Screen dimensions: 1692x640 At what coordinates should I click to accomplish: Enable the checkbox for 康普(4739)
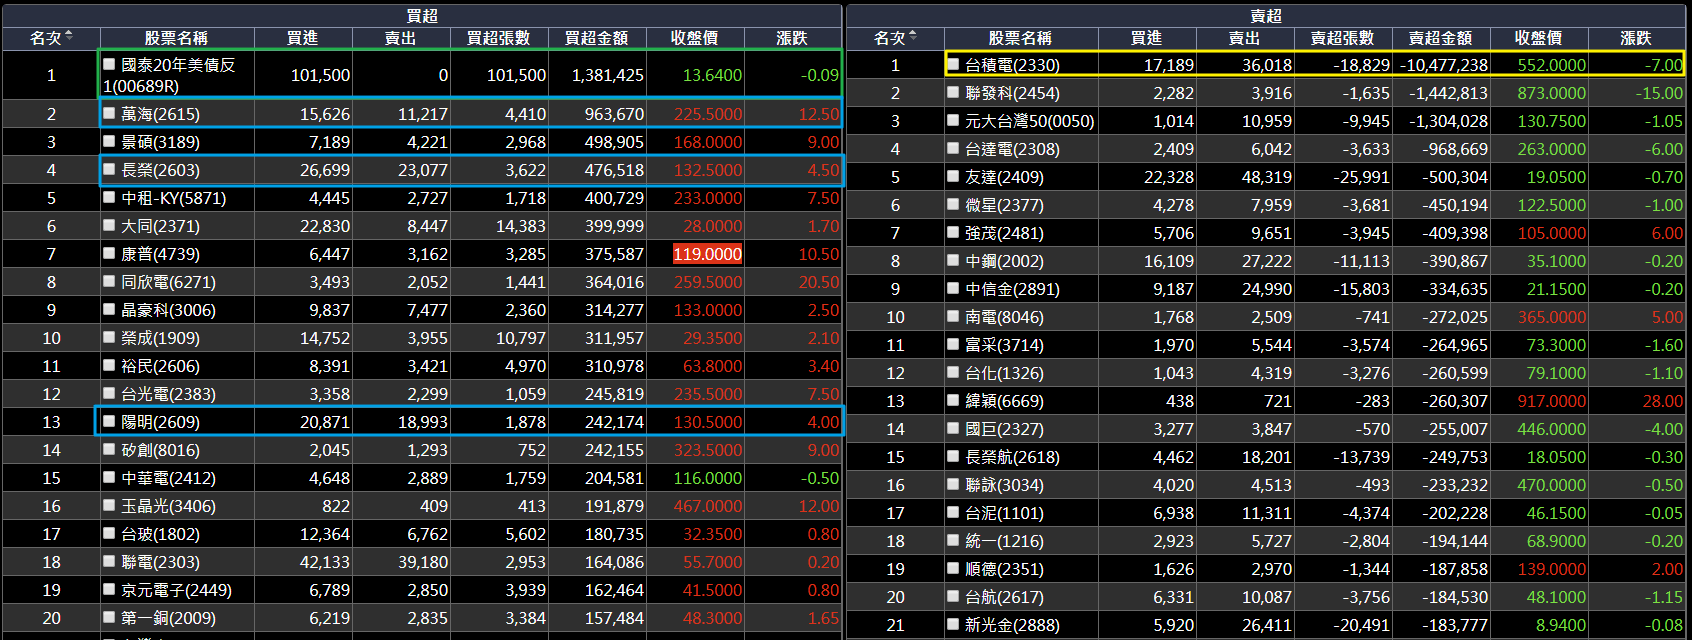[x=111, y=254]
